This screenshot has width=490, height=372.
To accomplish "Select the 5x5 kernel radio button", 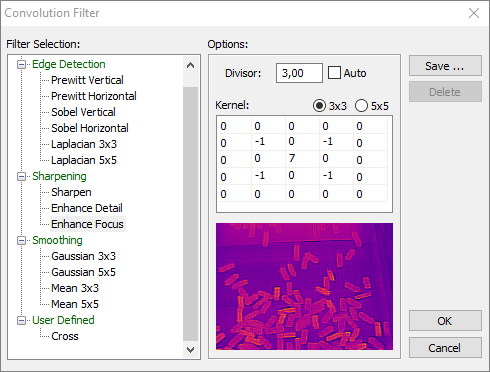I will pyautogui.click(x=361, y=106).
